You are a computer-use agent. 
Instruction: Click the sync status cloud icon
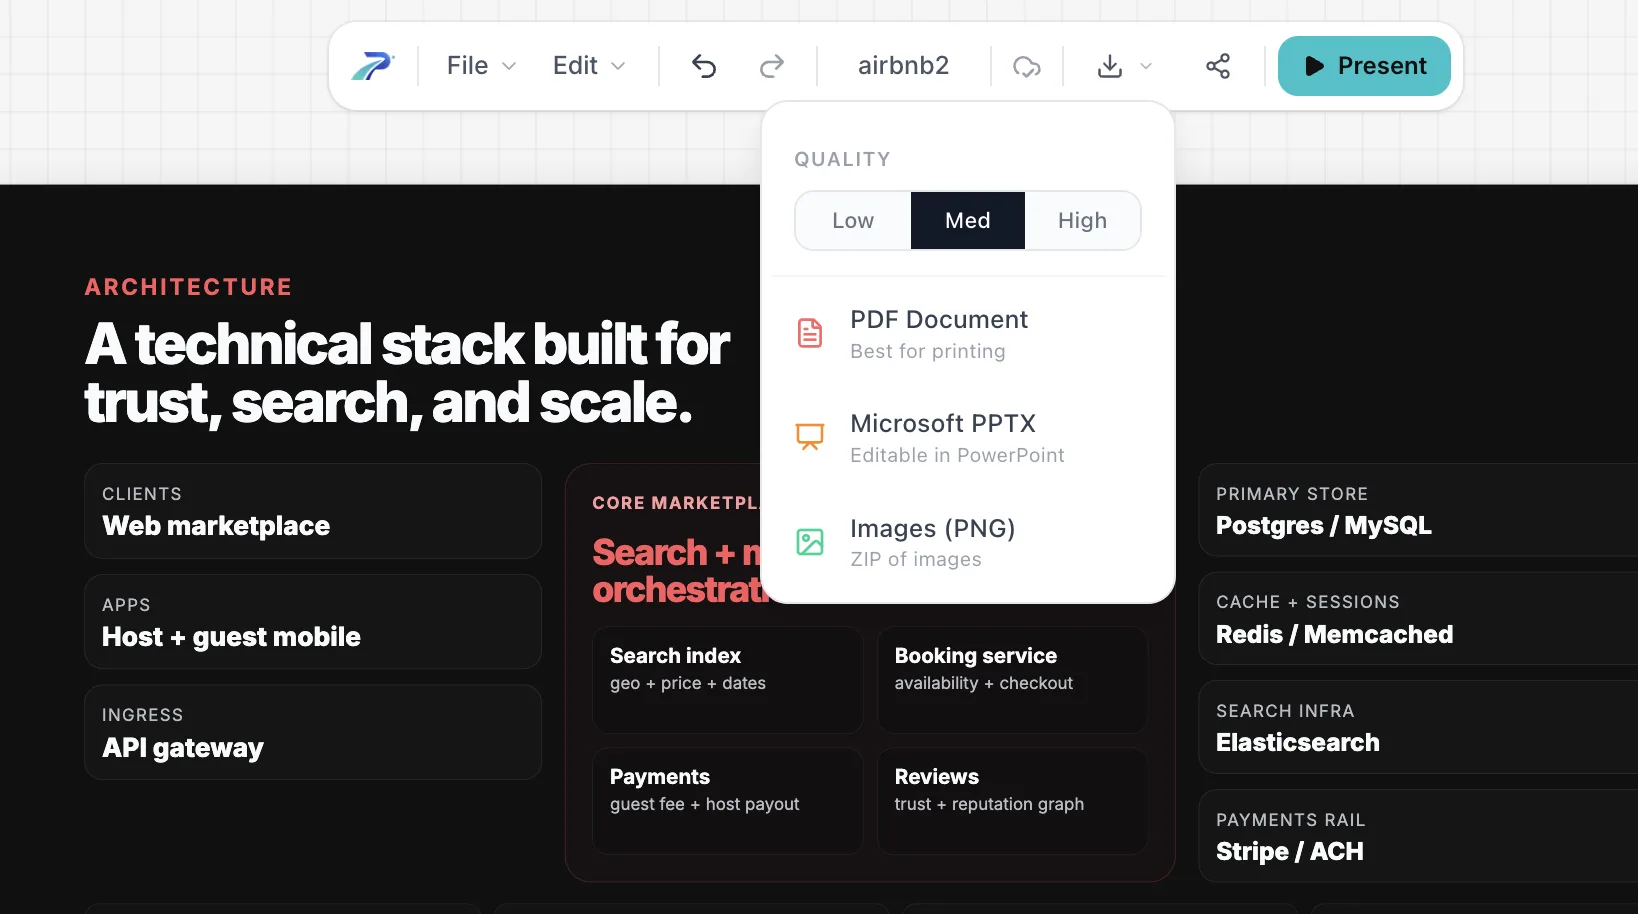point(1025,66)
